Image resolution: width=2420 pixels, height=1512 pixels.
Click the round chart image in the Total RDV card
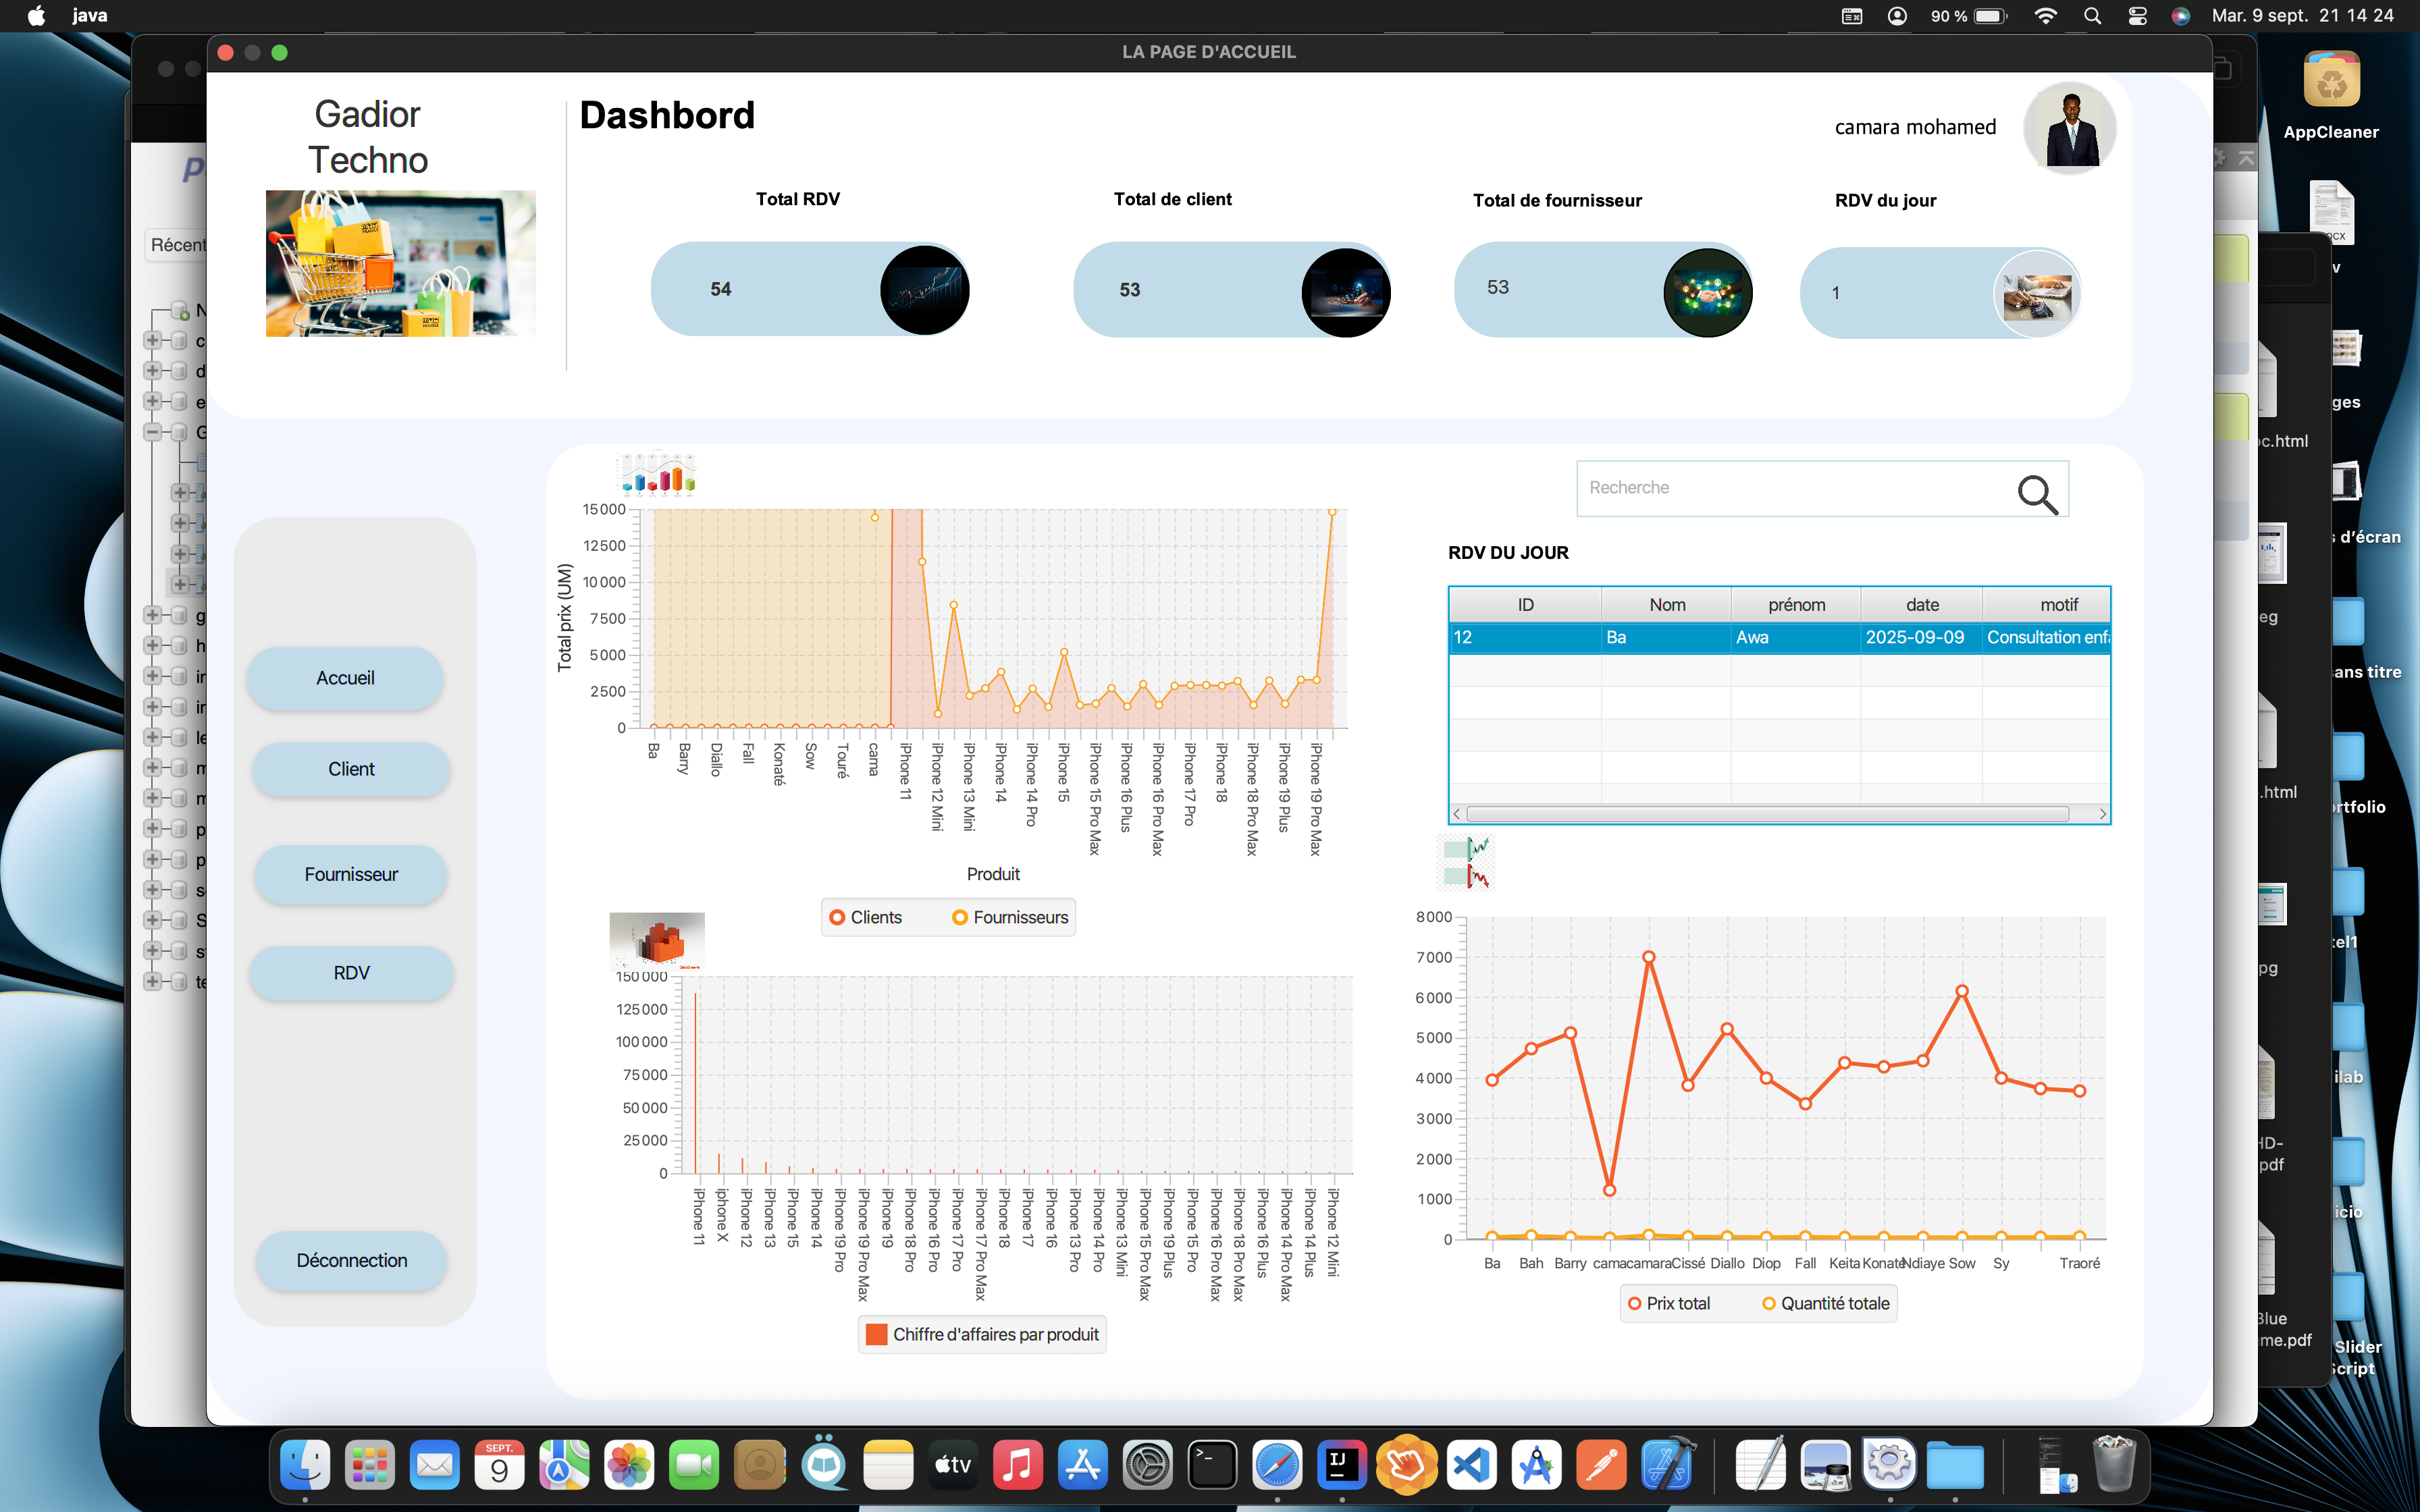[924, 290]
